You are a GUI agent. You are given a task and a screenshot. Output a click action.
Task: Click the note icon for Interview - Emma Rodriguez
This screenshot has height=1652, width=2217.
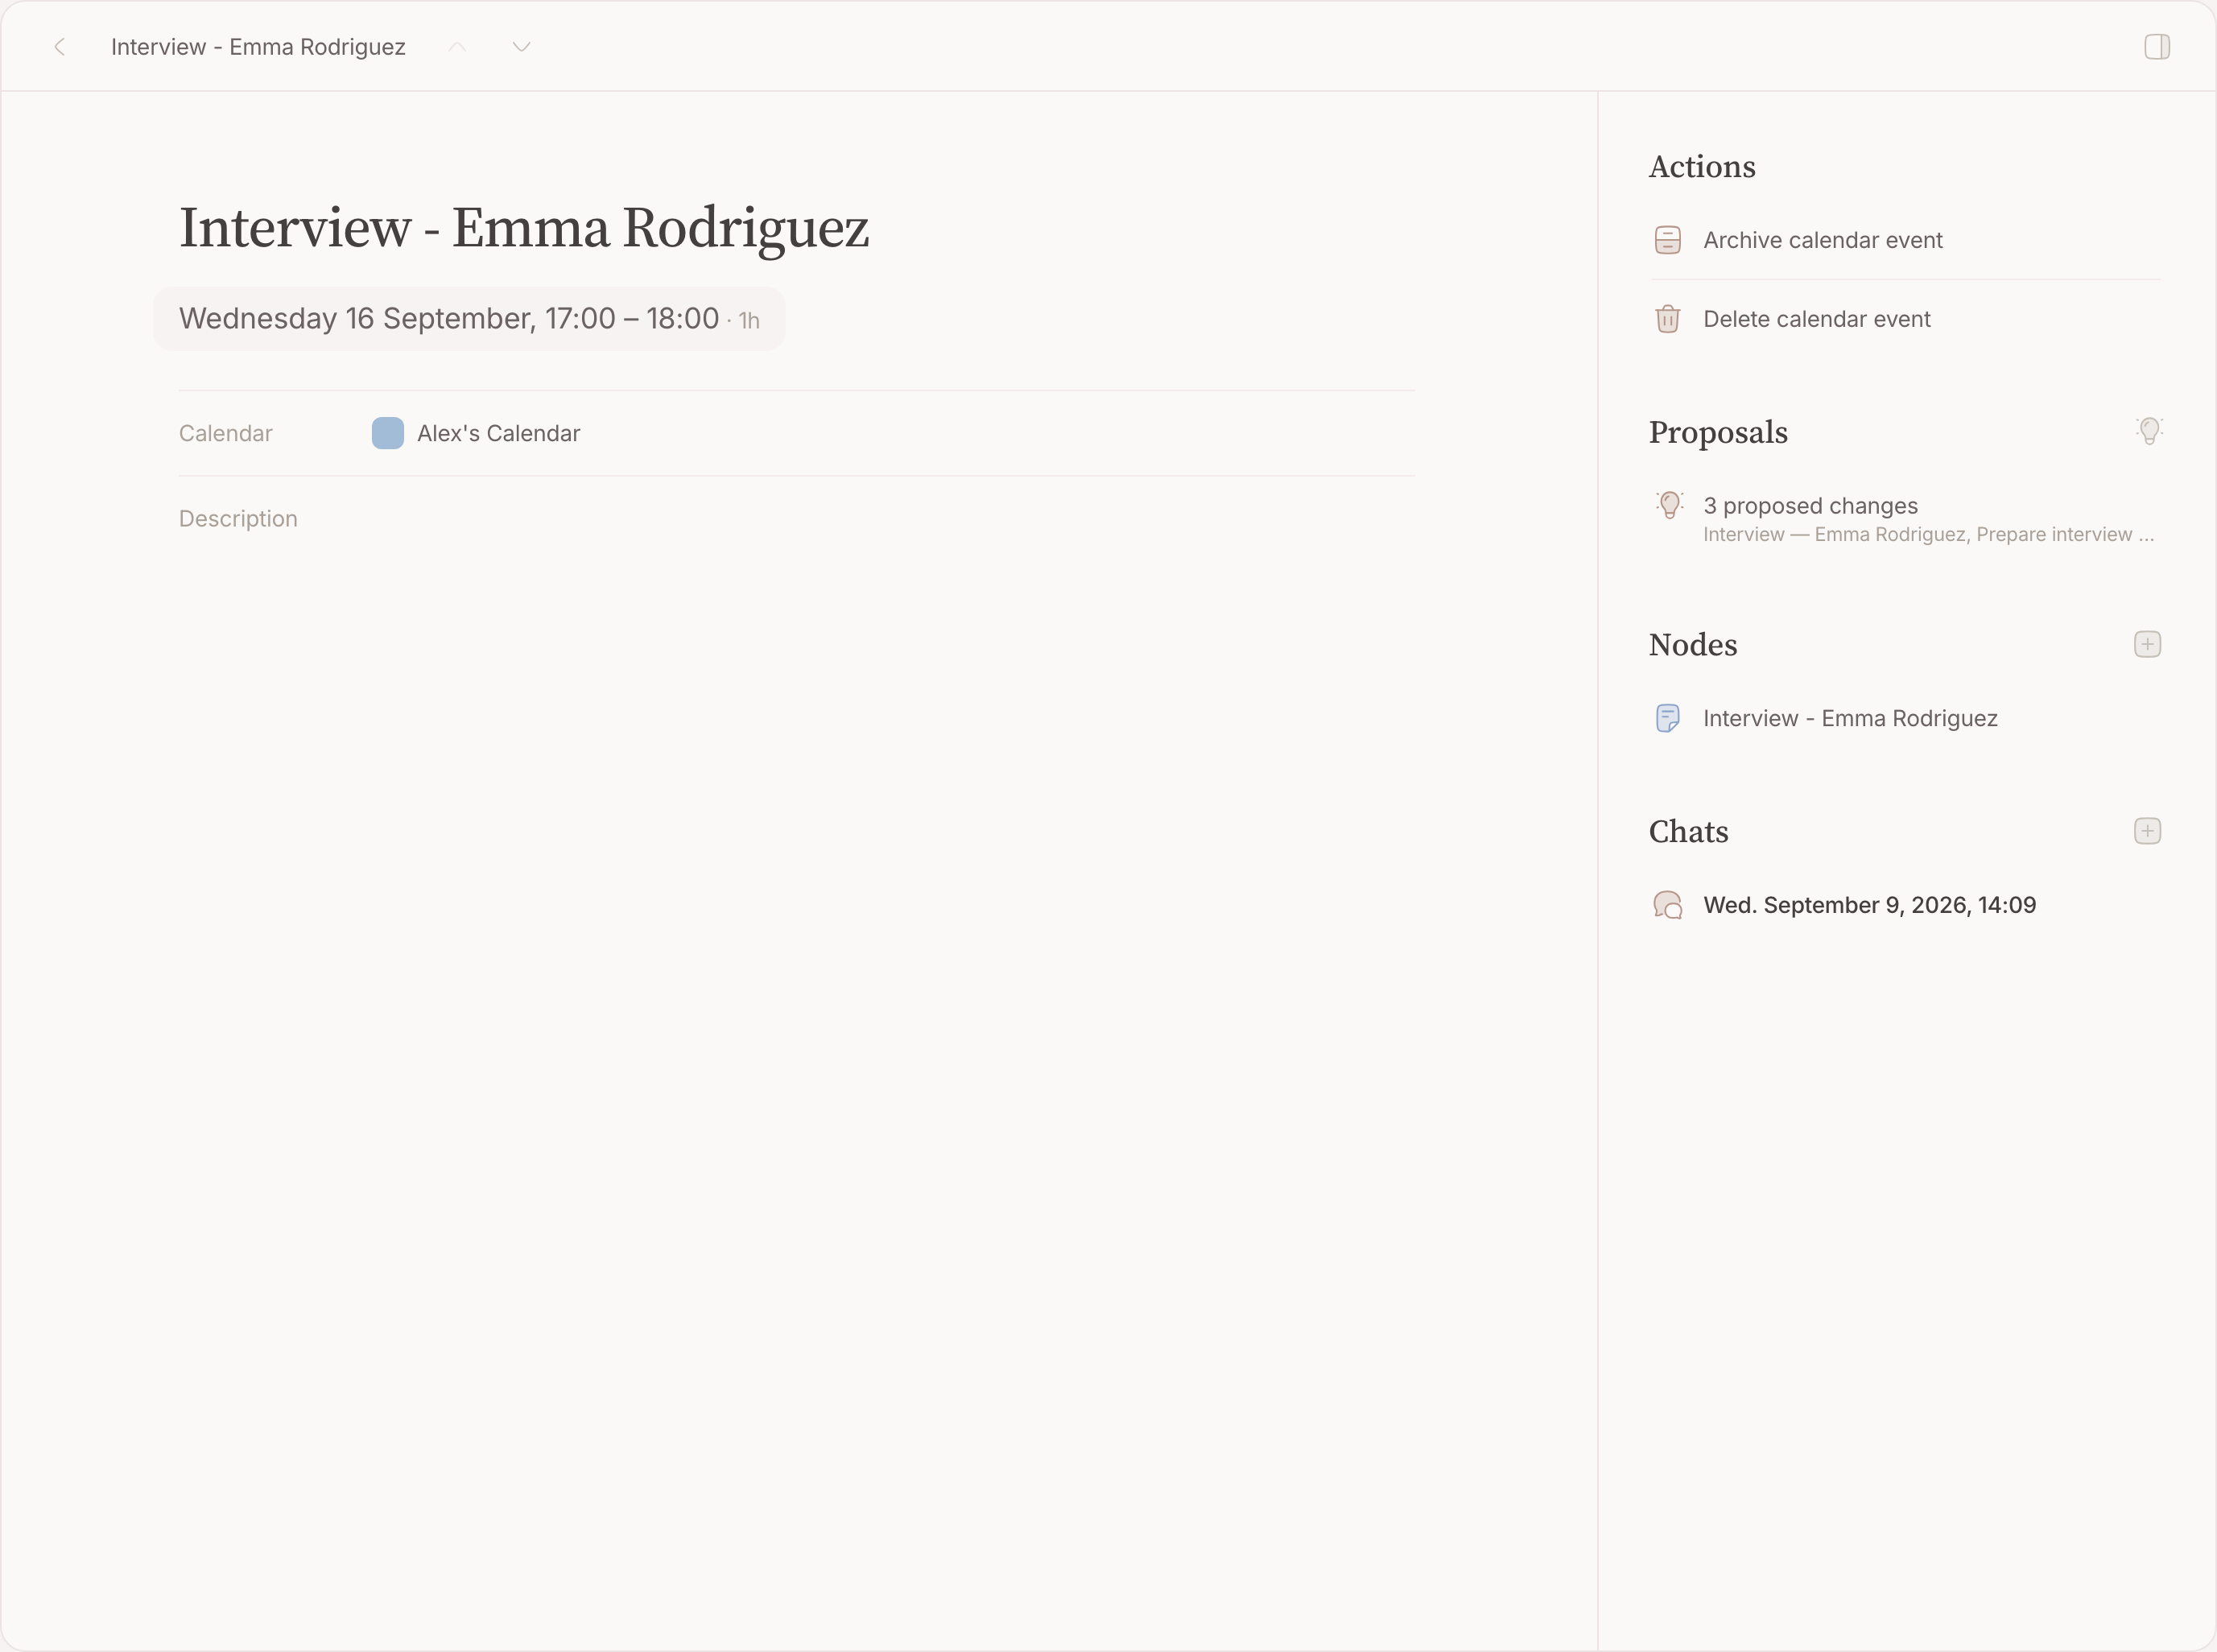tap(1668, 718)
